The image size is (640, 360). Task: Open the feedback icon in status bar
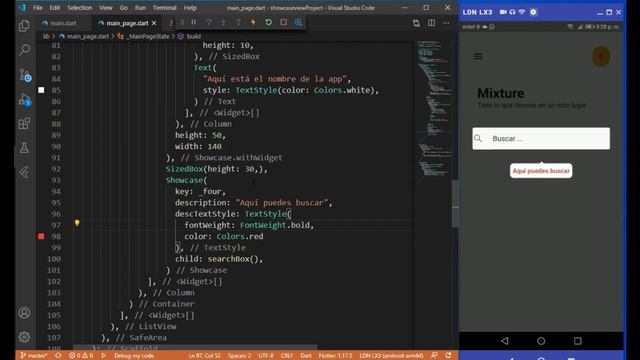click(x=434, y=356)
